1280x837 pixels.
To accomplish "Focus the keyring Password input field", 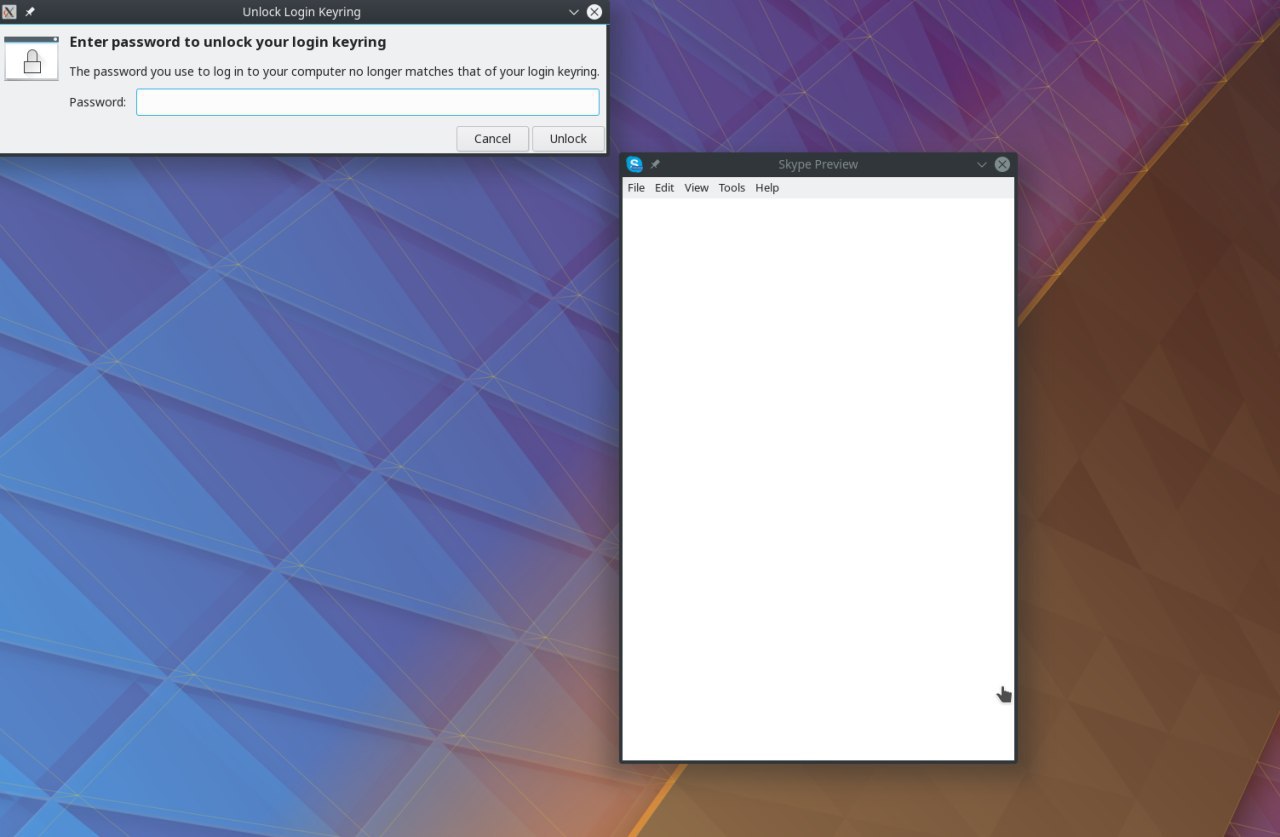I will [x=368, y=102].
